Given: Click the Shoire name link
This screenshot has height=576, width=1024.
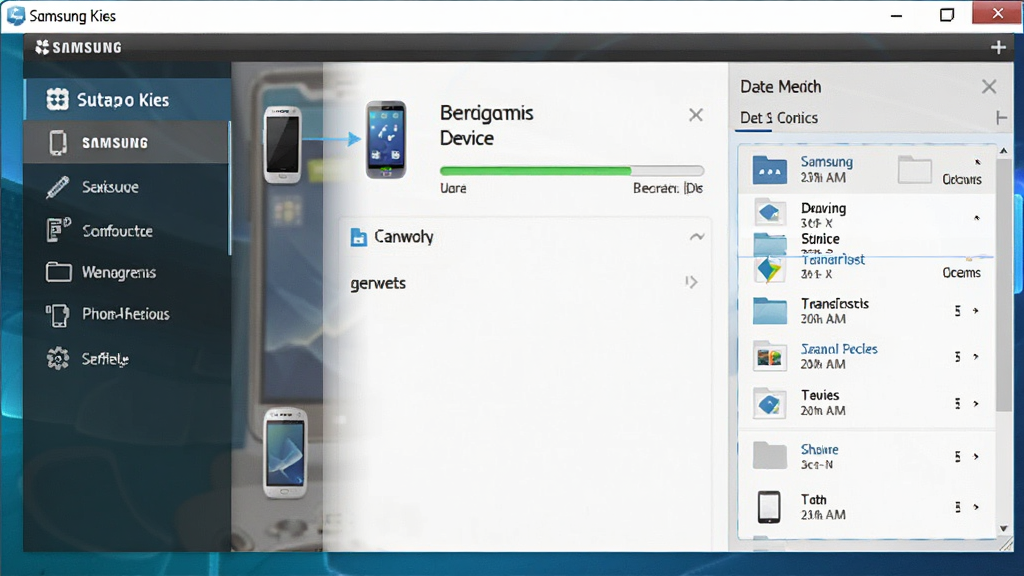Looking at the screenshot, I should click(820, 449).
